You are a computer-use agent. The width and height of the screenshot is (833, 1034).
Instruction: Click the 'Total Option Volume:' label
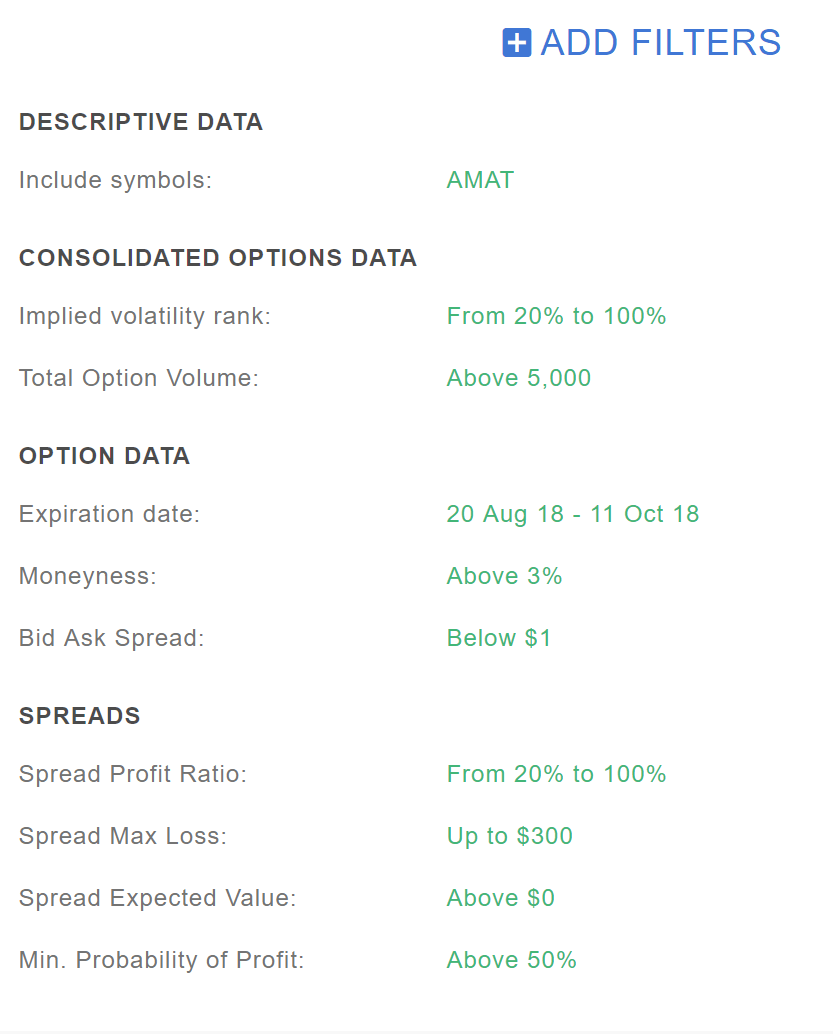click(138, 378)
